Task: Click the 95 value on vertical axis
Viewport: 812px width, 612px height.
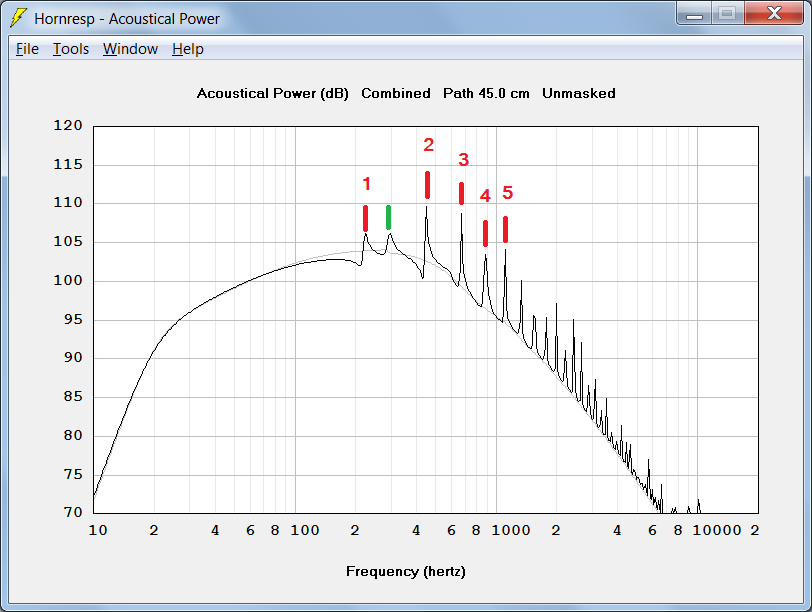Action: (73, 319)
